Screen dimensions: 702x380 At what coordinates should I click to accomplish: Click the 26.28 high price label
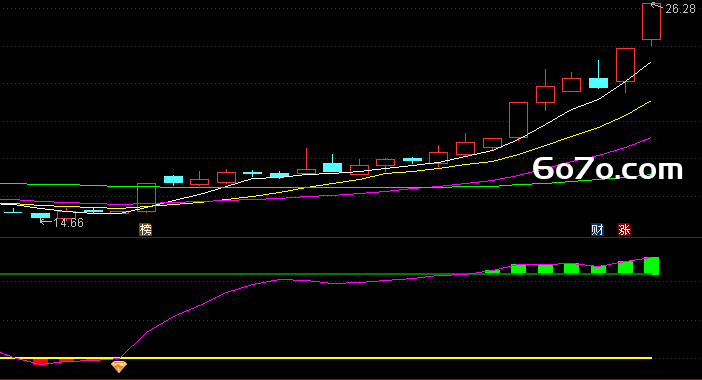click(680, 9)
